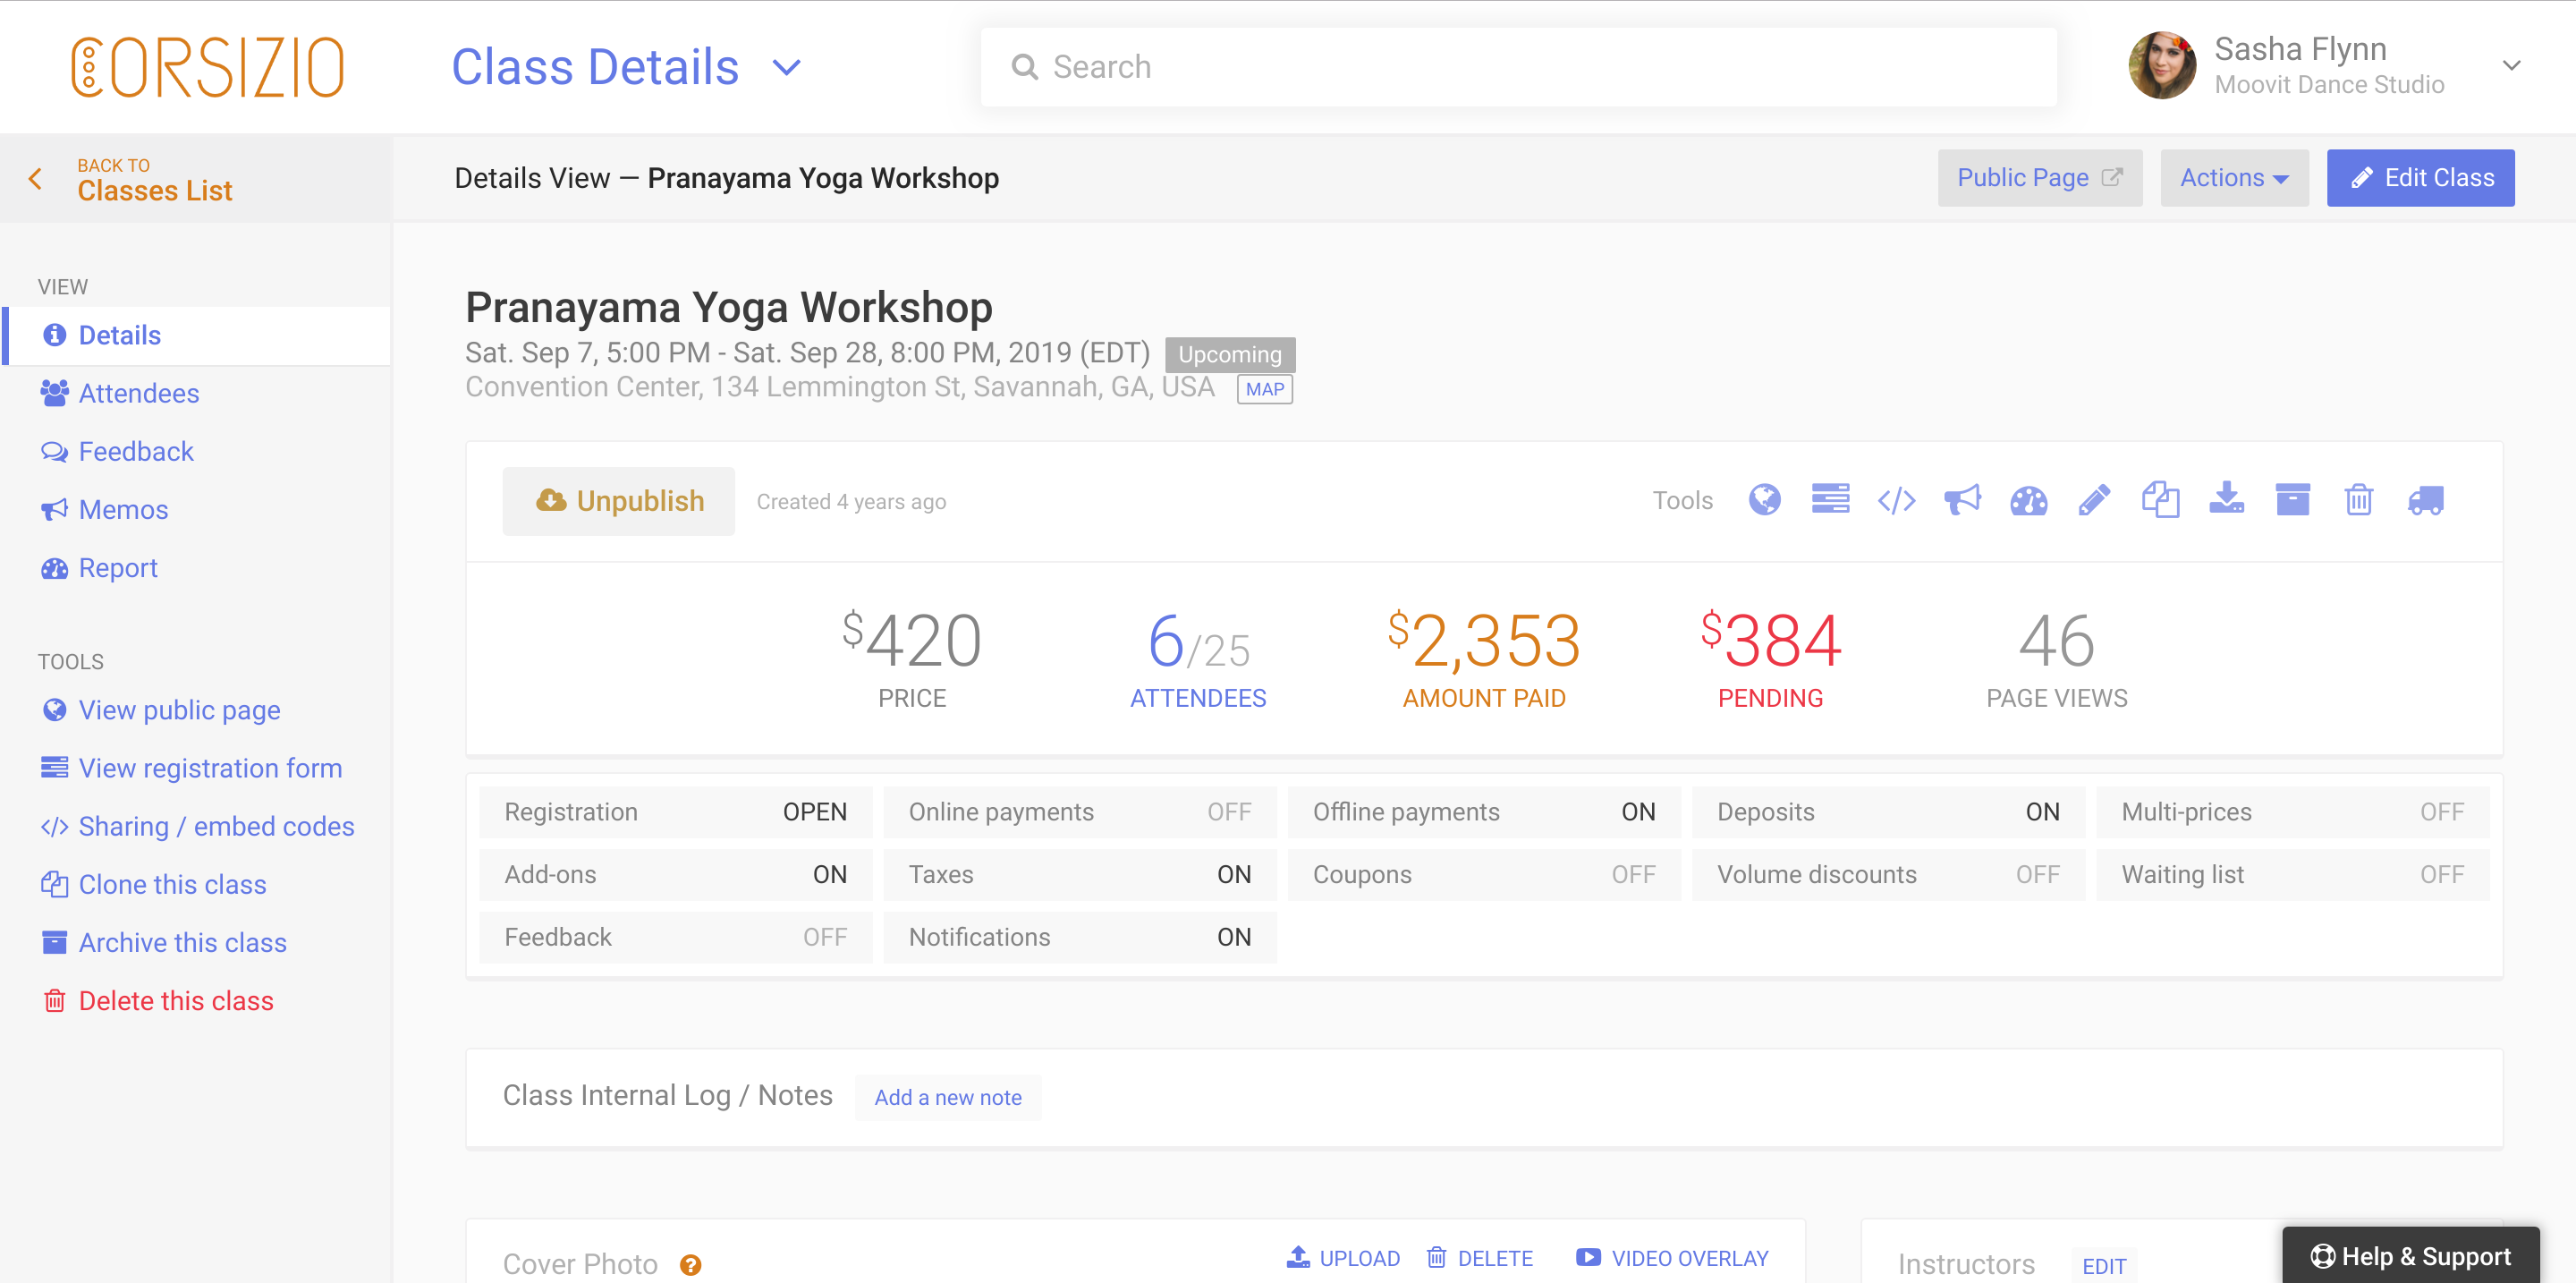Expand the Class Details title dropdown
This screenshot has width=2576, height=1283.
point(787,67)
